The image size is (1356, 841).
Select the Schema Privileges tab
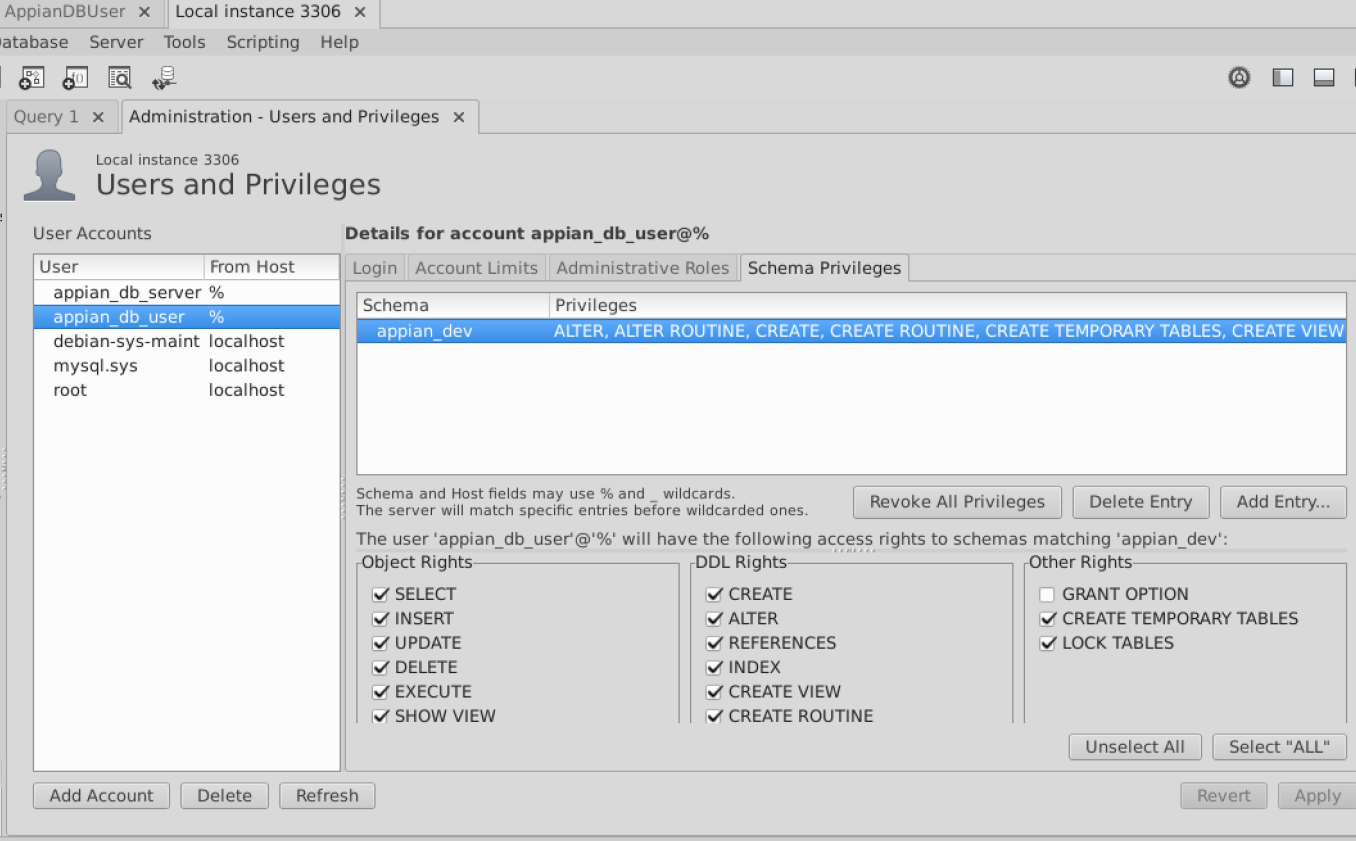pos(824,268)
